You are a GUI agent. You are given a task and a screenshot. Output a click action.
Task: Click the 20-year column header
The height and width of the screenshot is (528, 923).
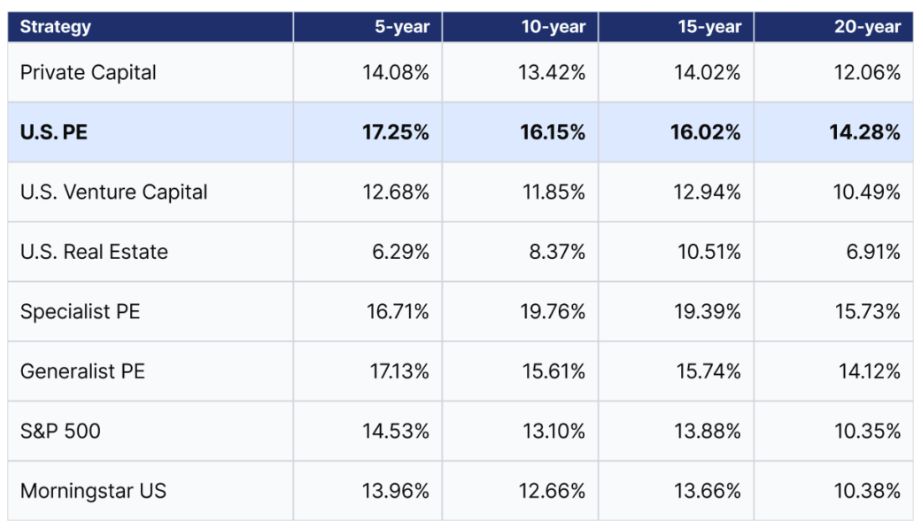point(867,26)
